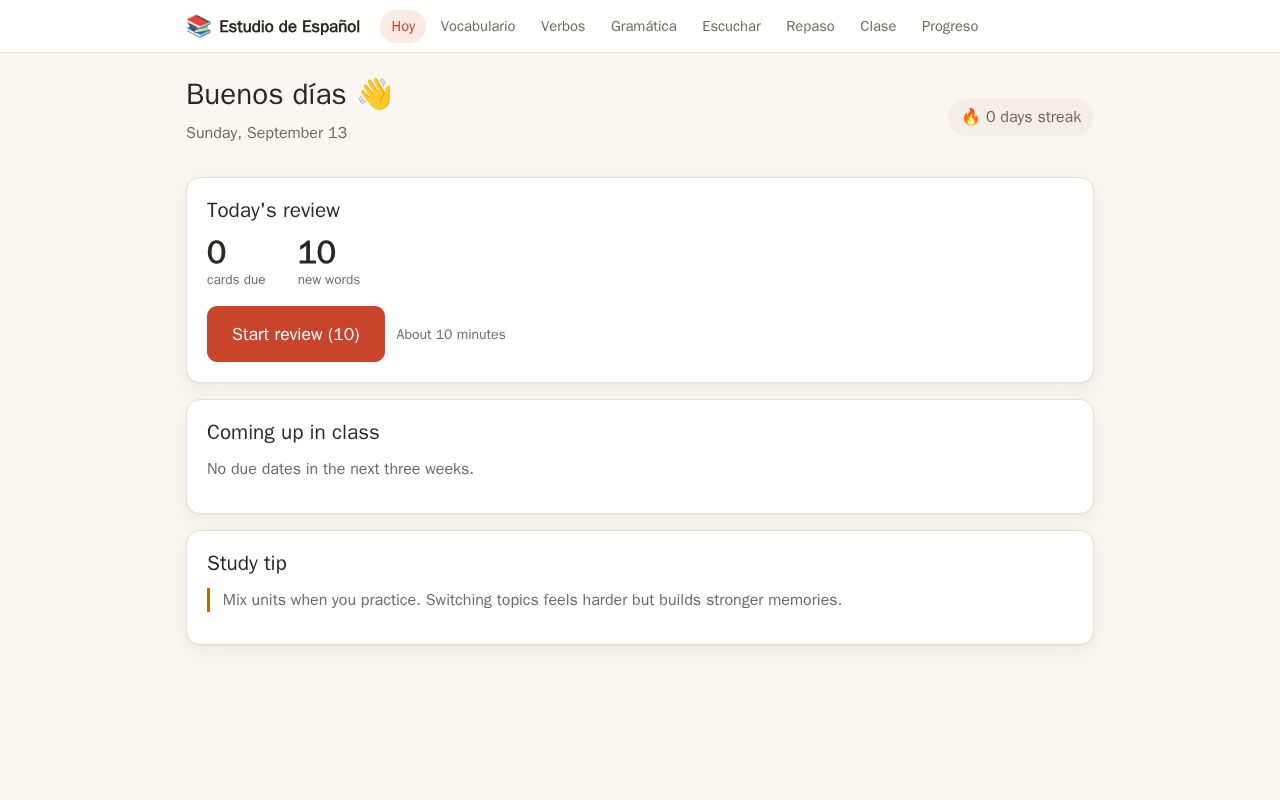1280x800 pixels.
Task: Click the Study tip heading
Action: pos(247,563)
